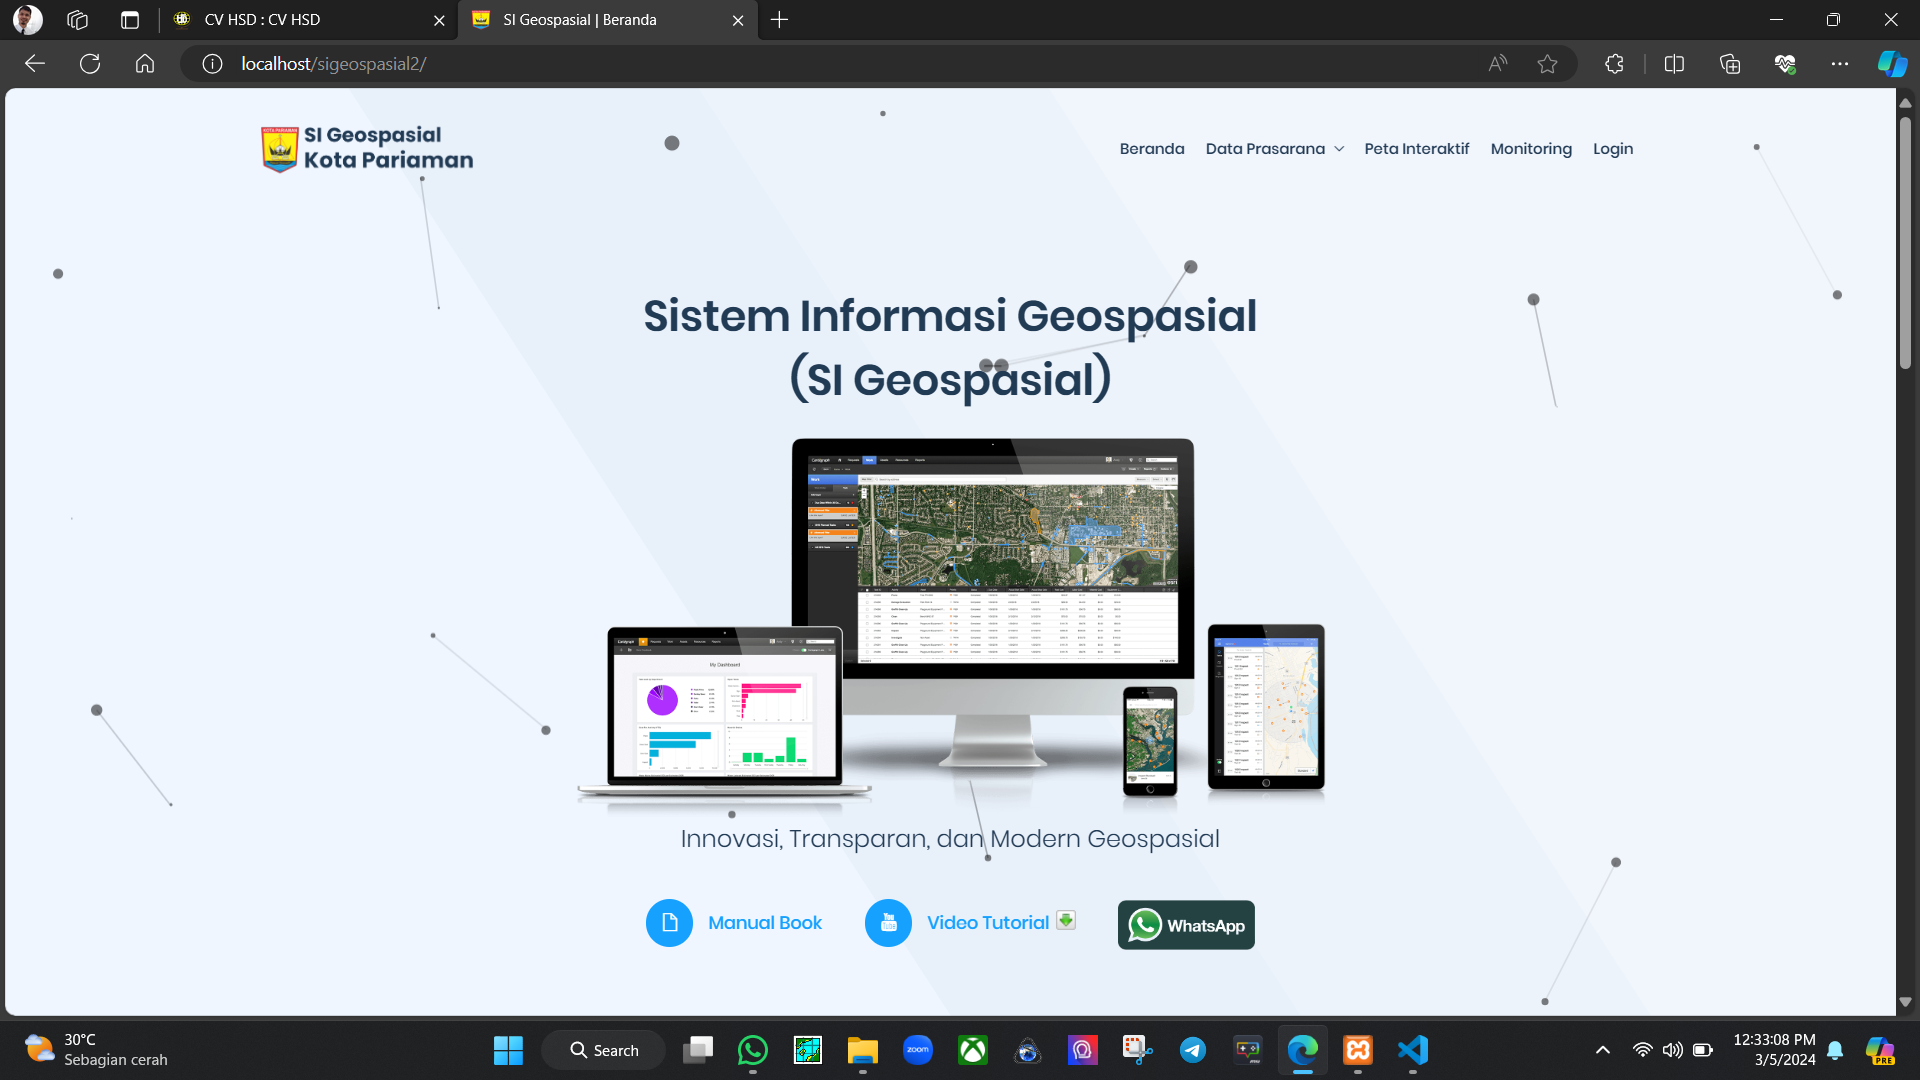
Task: Toggle split screen view icon
Action: click(x=1674, y=64)
